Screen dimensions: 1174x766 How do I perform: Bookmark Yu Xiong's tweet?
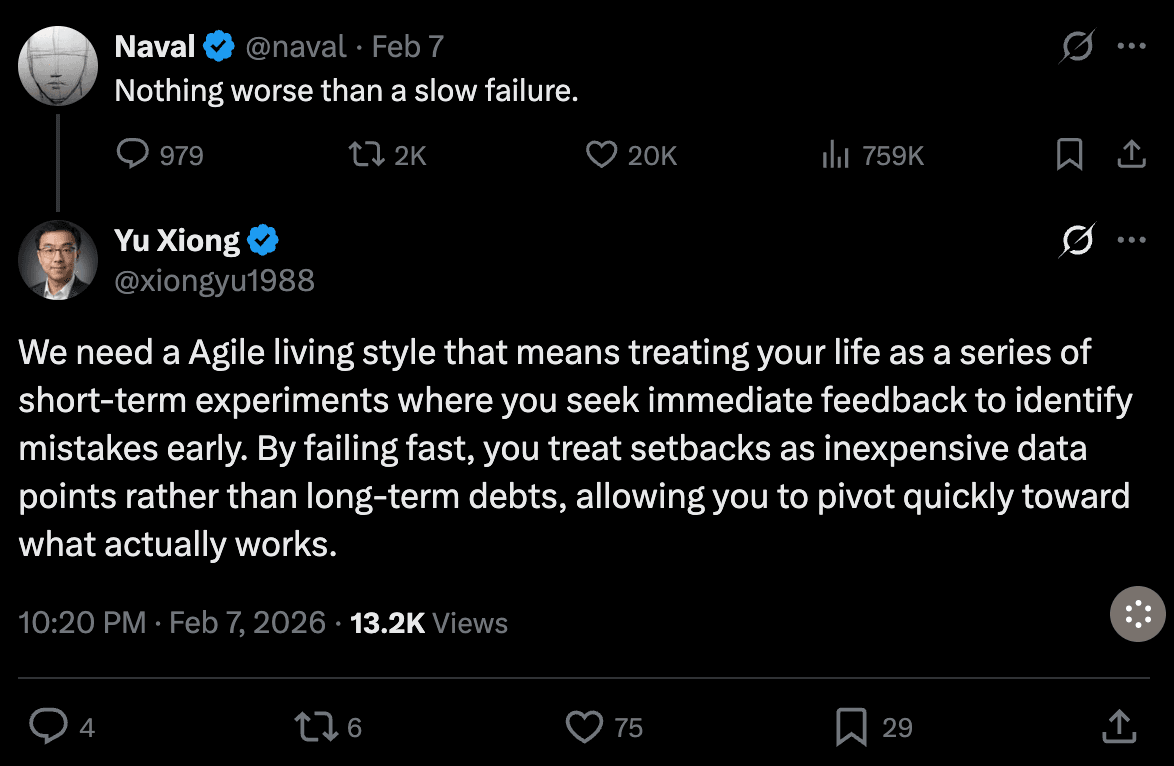[851, 727]
